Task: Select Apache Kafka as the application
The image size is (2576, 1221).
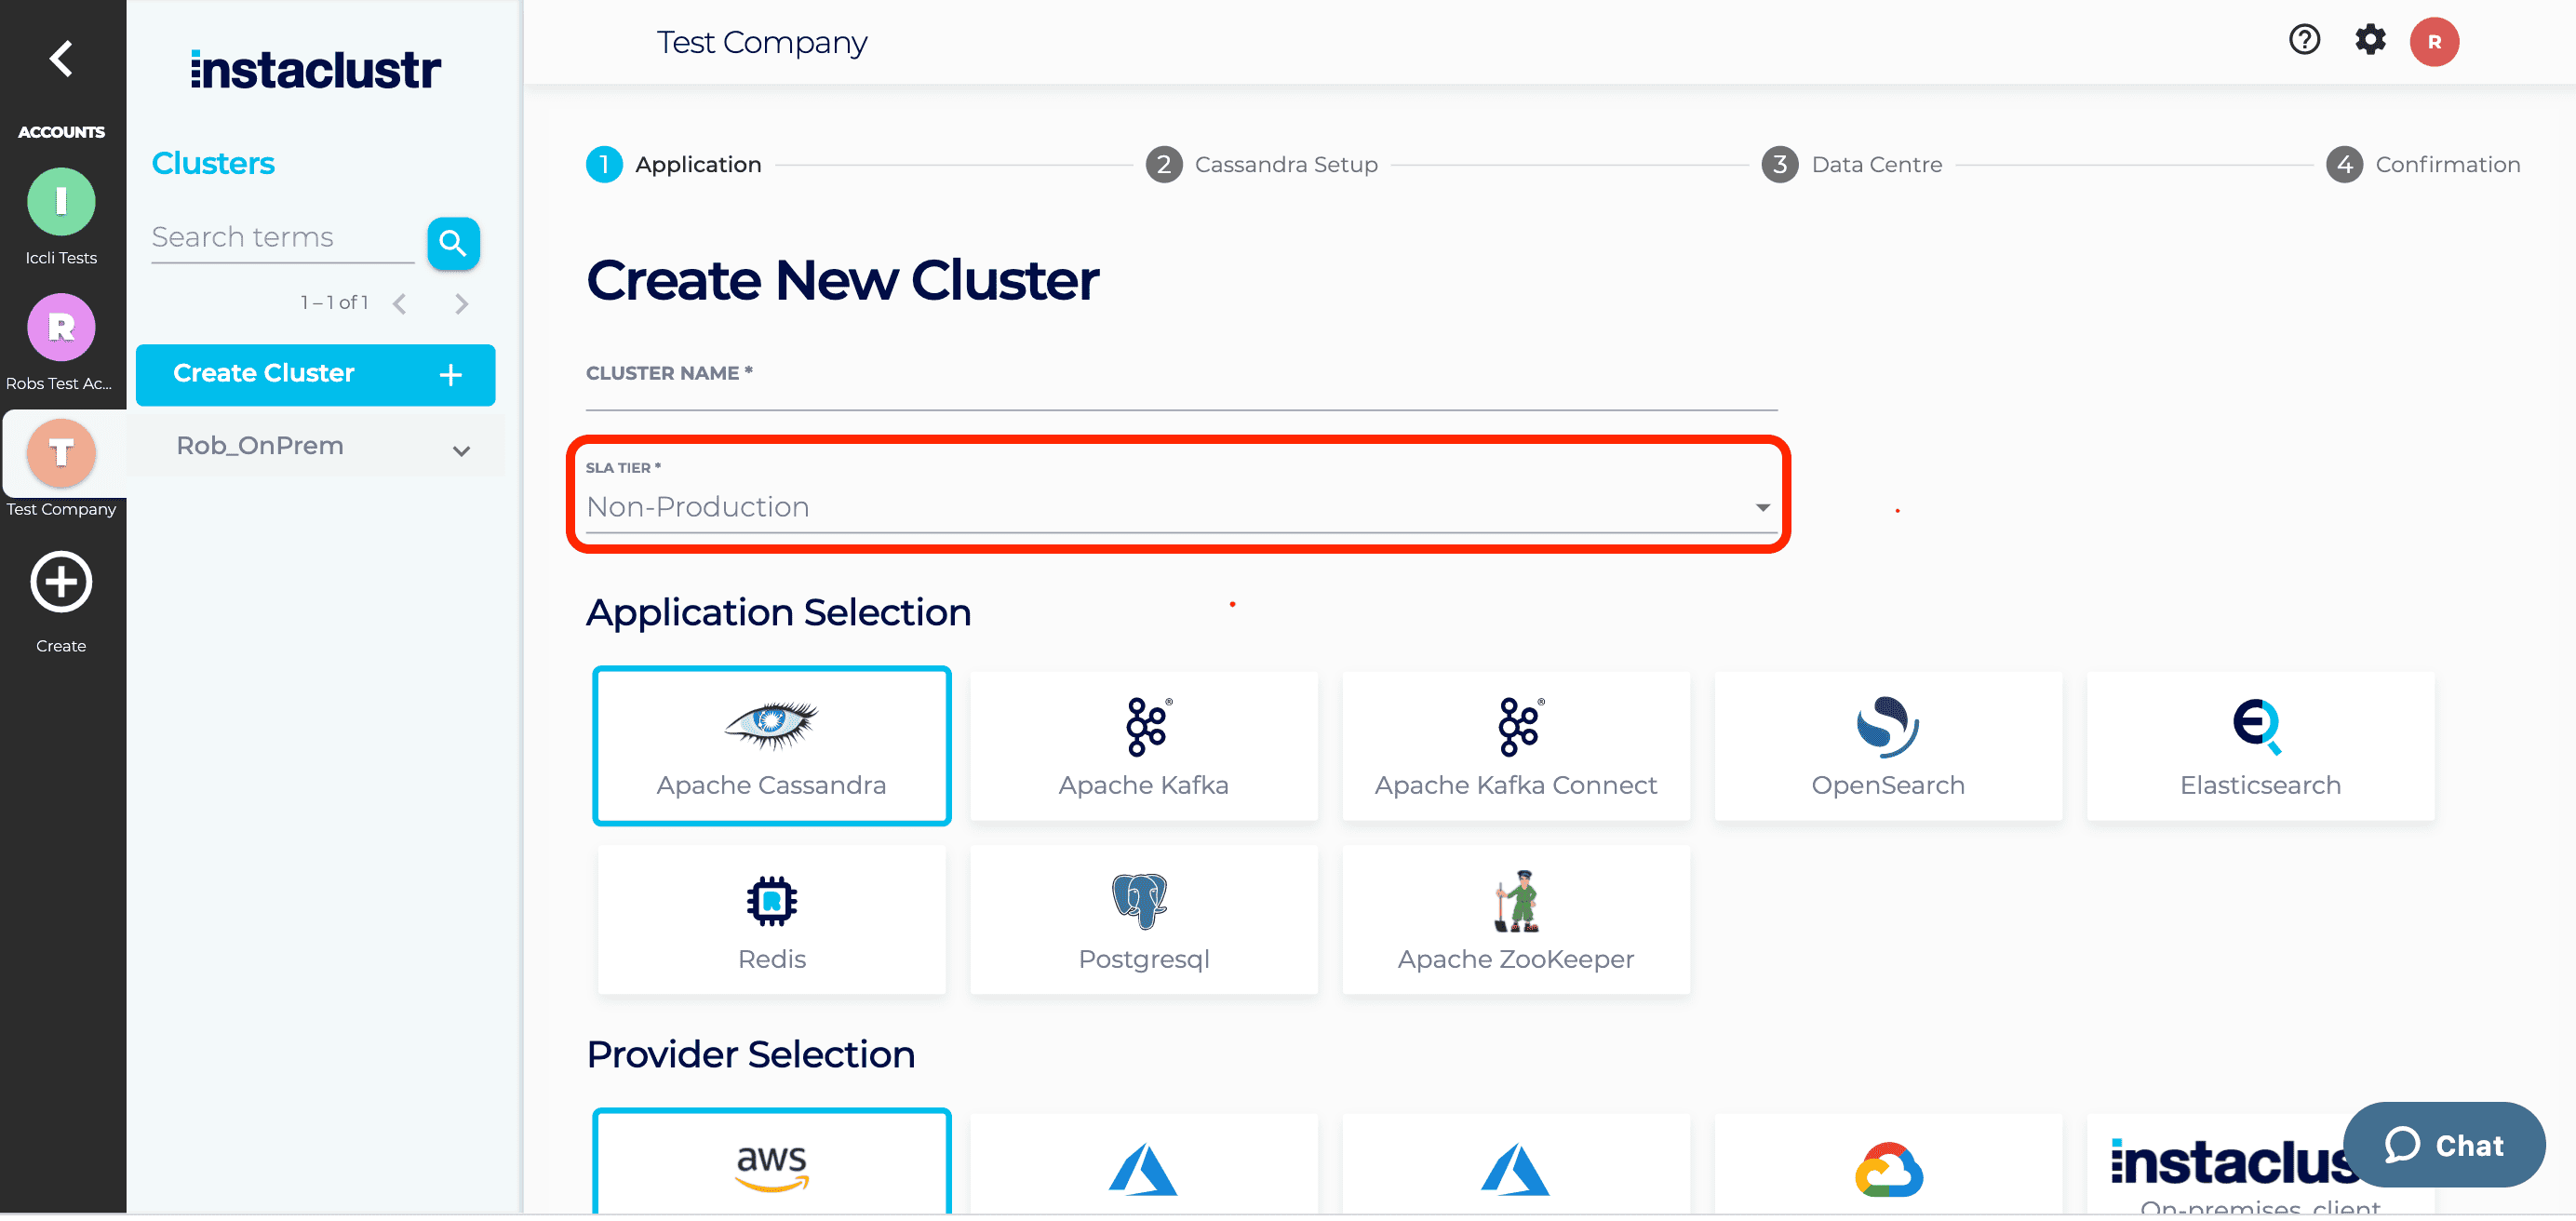Action: click(1143, 746)
